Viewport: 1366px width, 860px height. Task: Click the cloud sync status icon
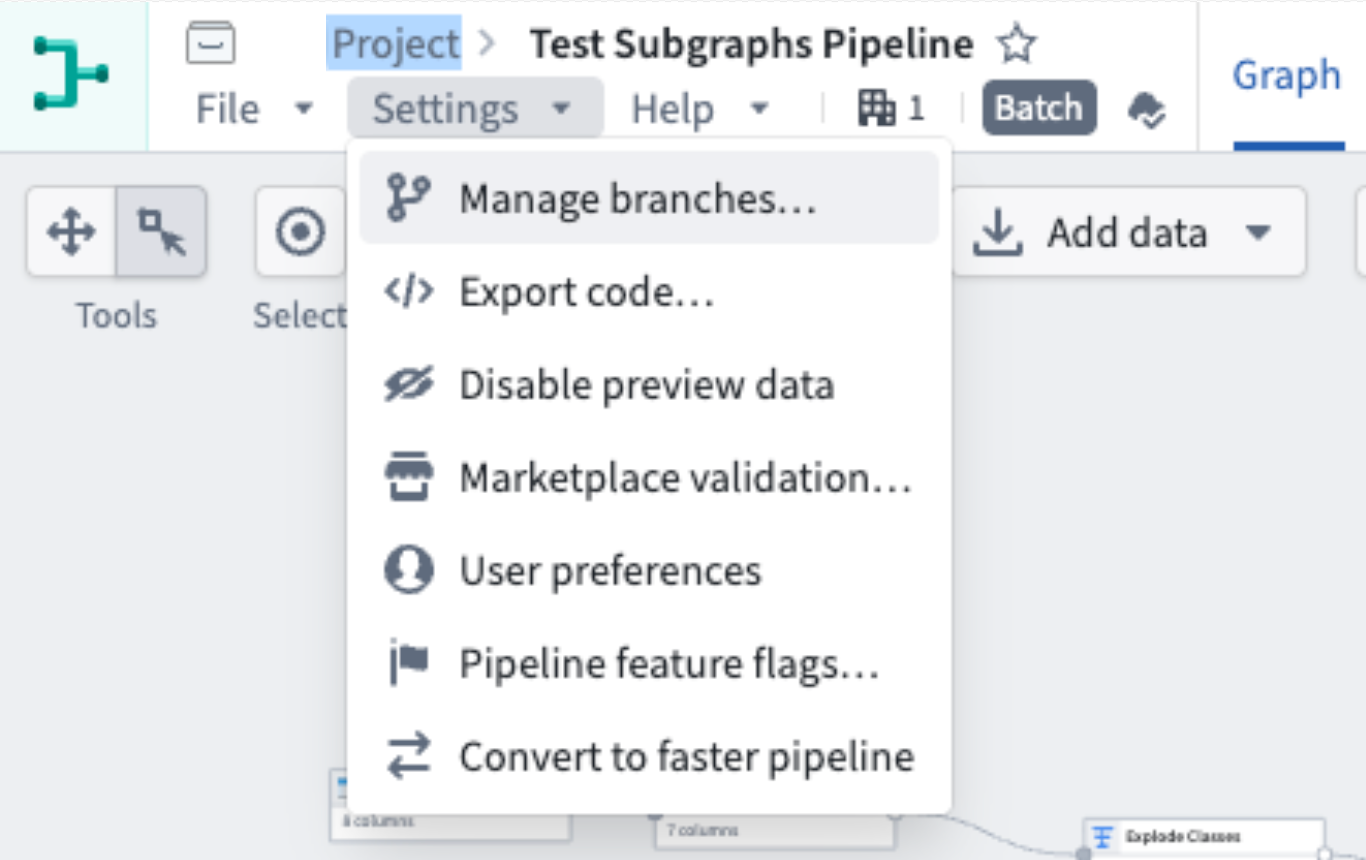click(1146, 108)
